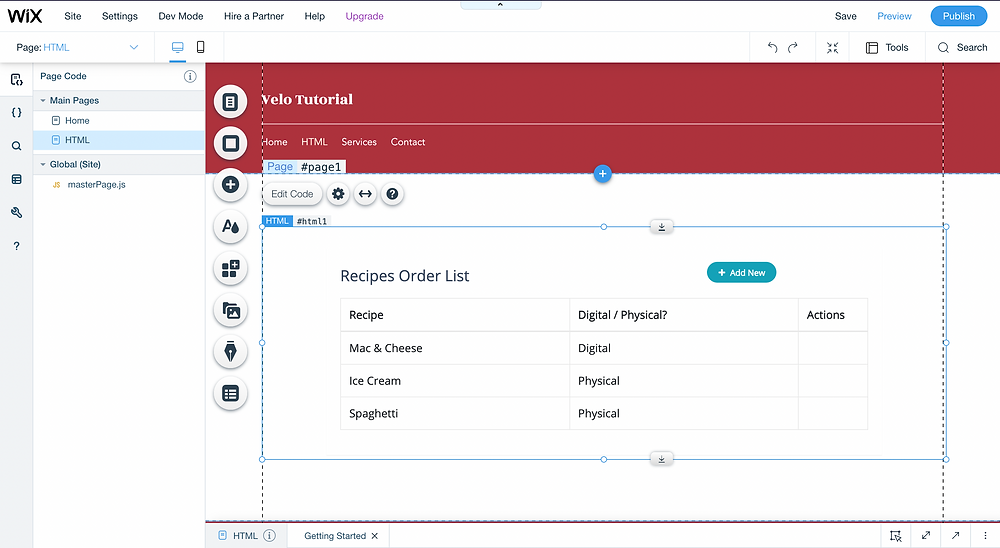
Task: Open the Page HTML dropdown
Action: [77, 47]
